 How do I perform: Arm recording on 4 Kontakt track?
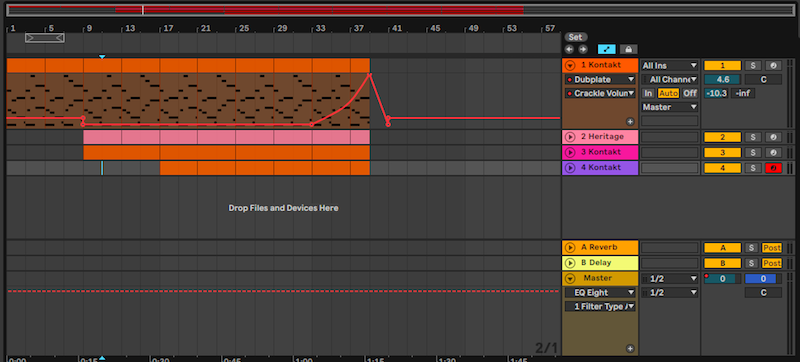click(773, 168)
